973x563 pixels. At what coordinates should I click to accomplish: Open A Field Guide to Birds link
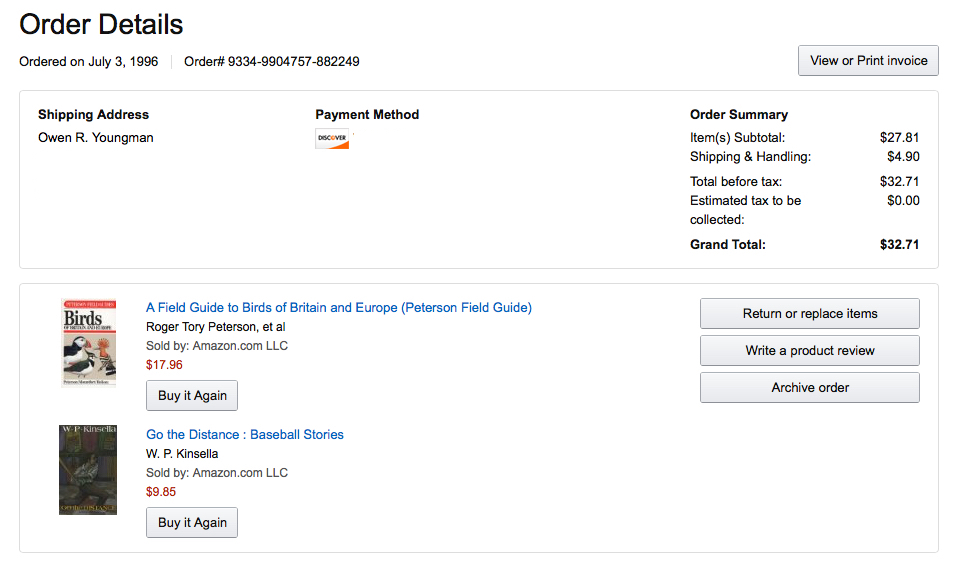coord(339,307)
